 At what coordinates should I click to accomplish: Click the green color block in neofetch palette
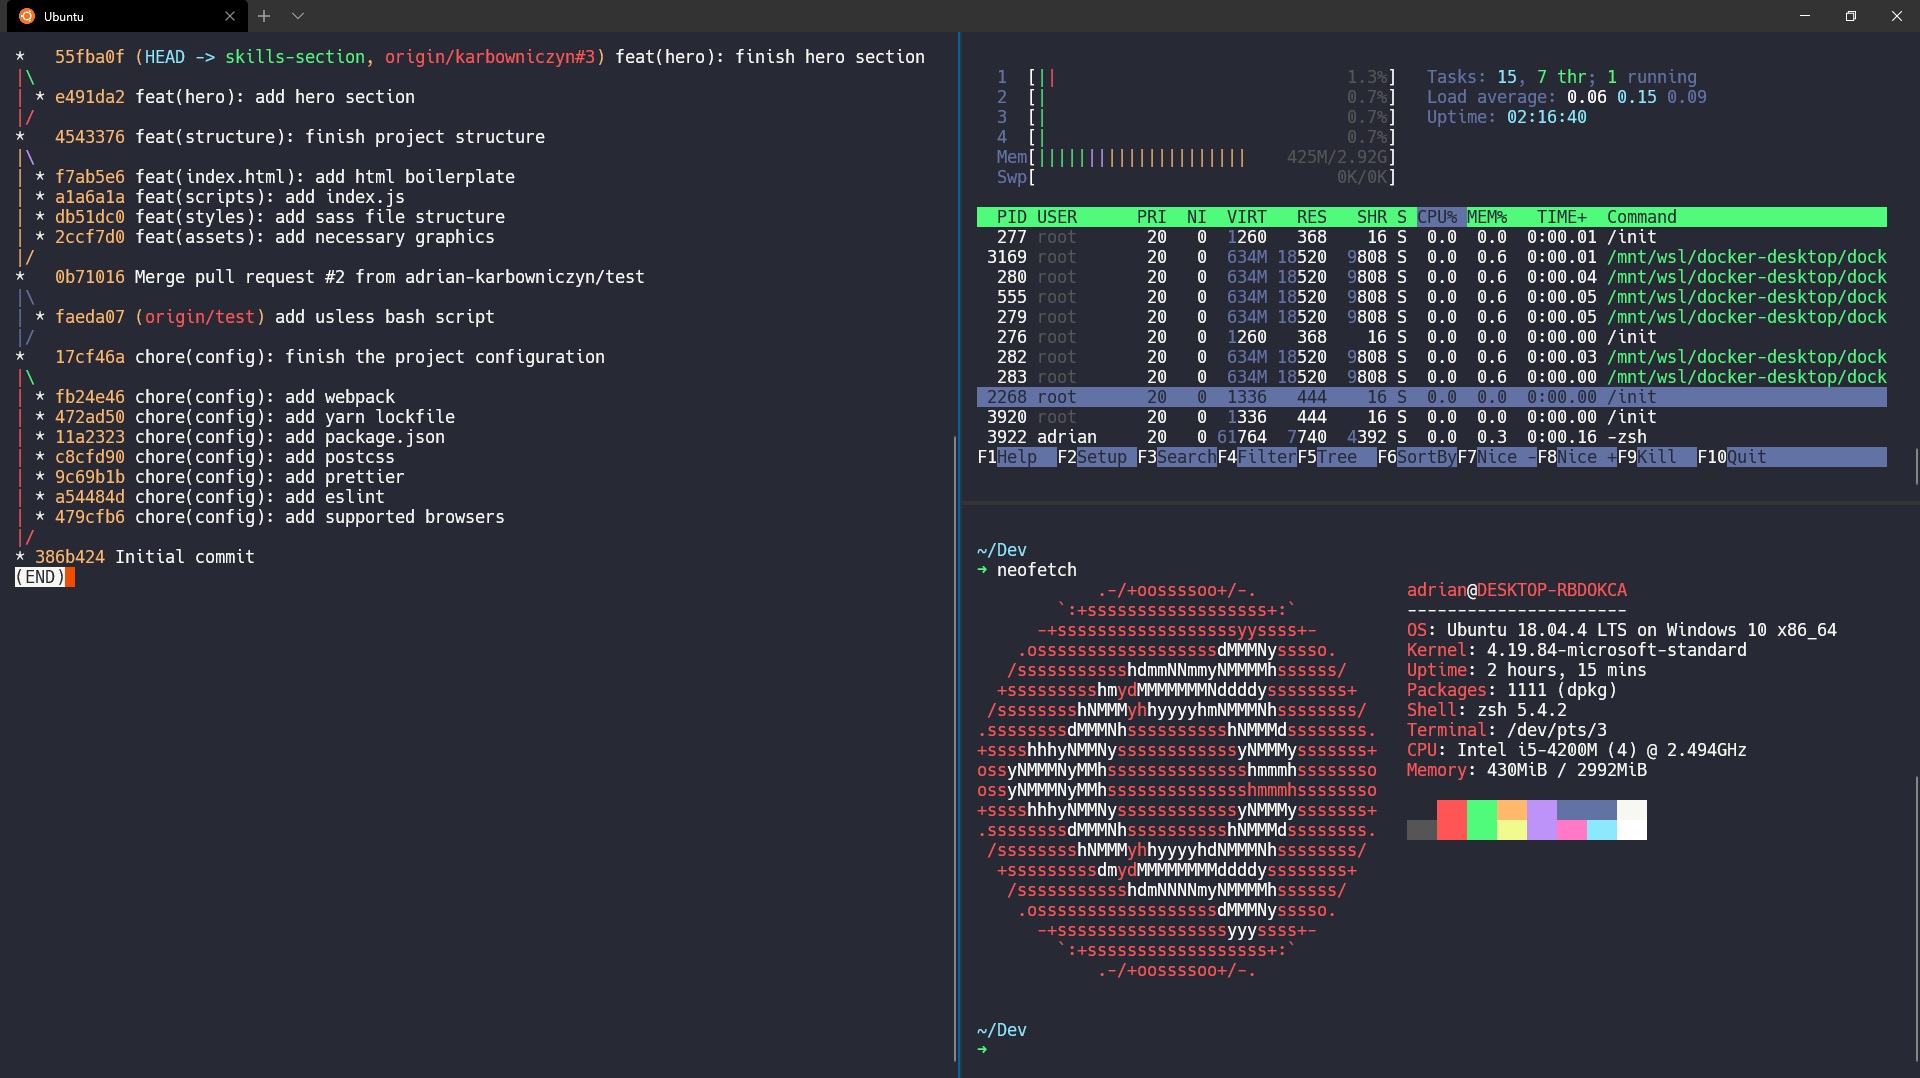[x=1482, y=820]
